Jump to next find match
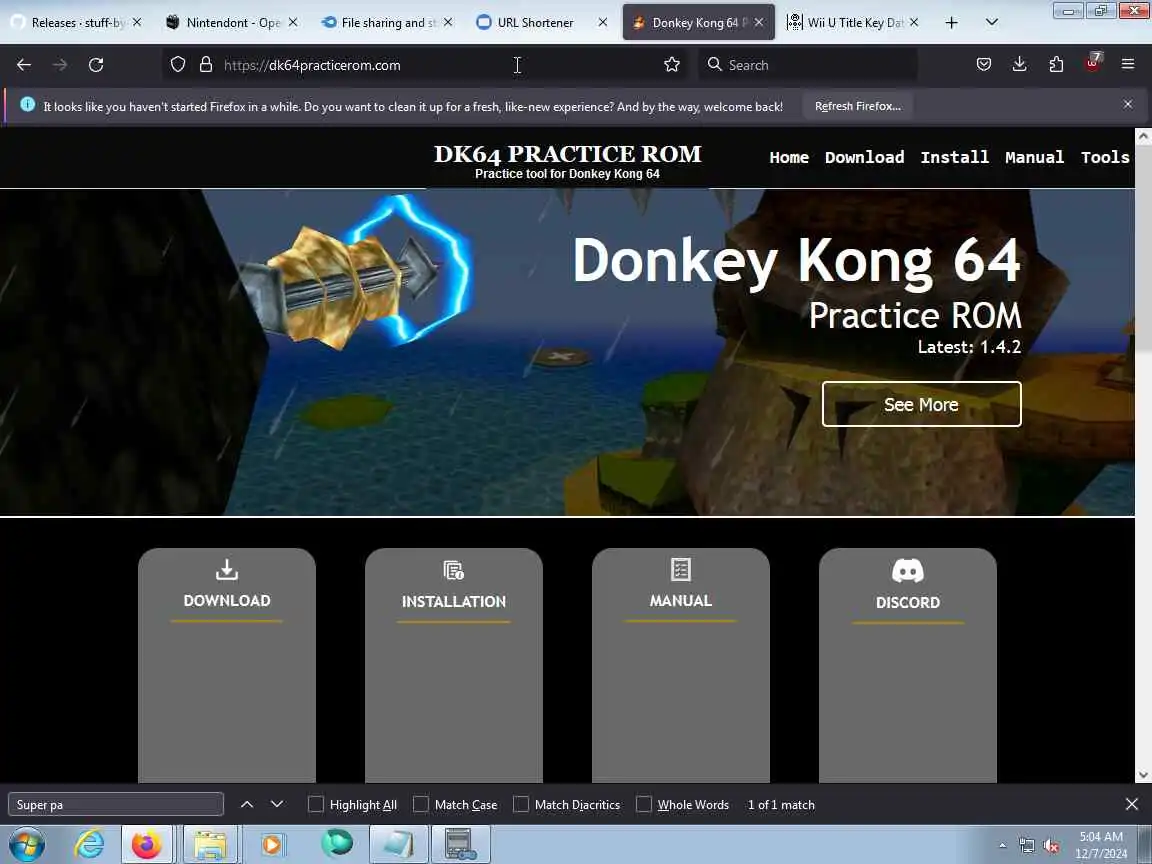 pos(277,804)
